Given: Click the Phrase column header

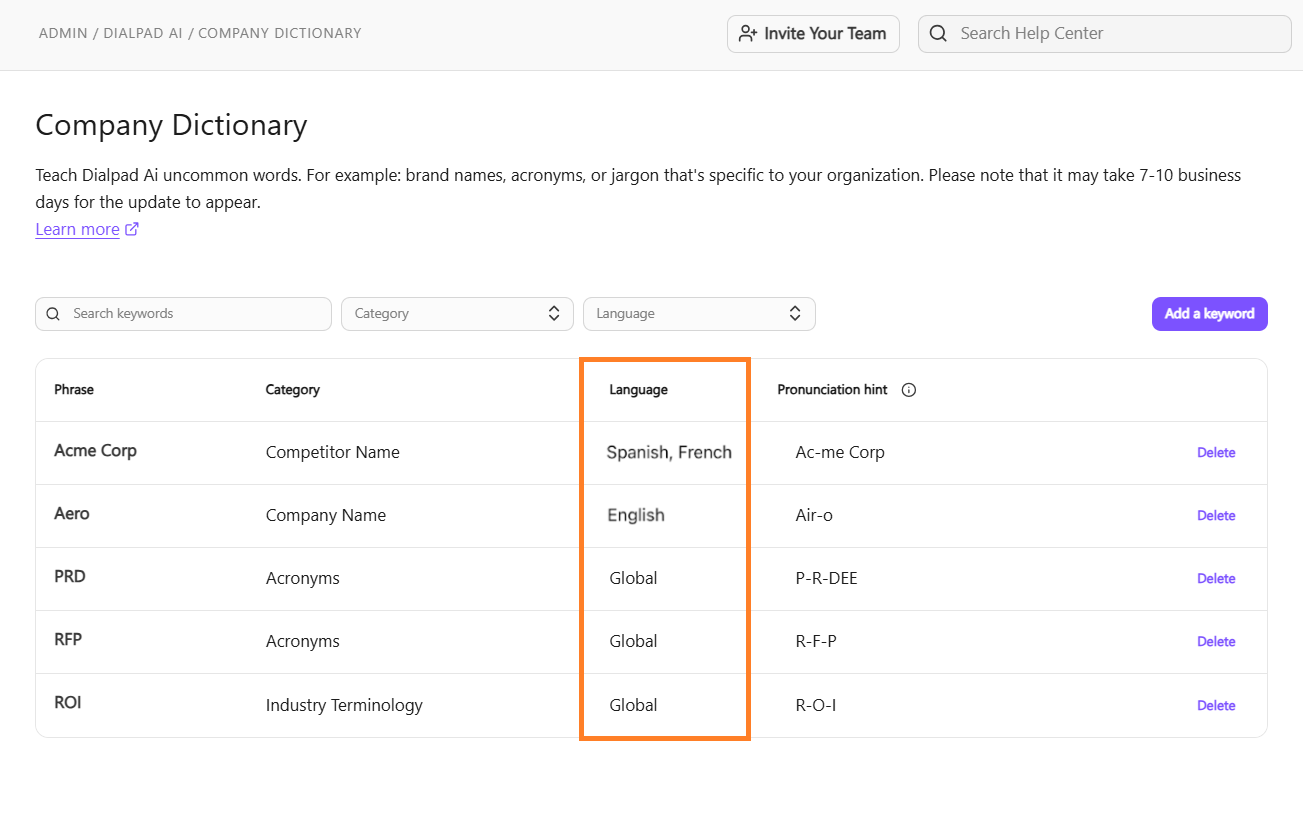Looking at the screenshot, I should tap(74, 390).
